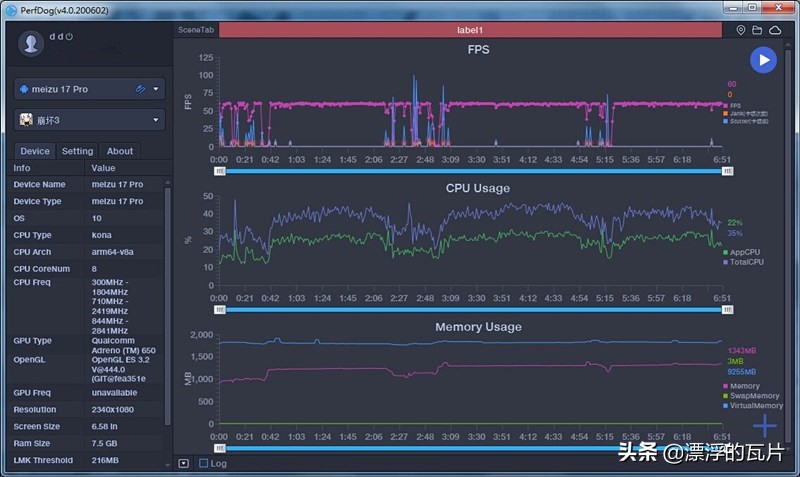This screenshot has height=477, width=800.
Task: Click the device info scroll down arrow
Action: [x=167, y=465]
